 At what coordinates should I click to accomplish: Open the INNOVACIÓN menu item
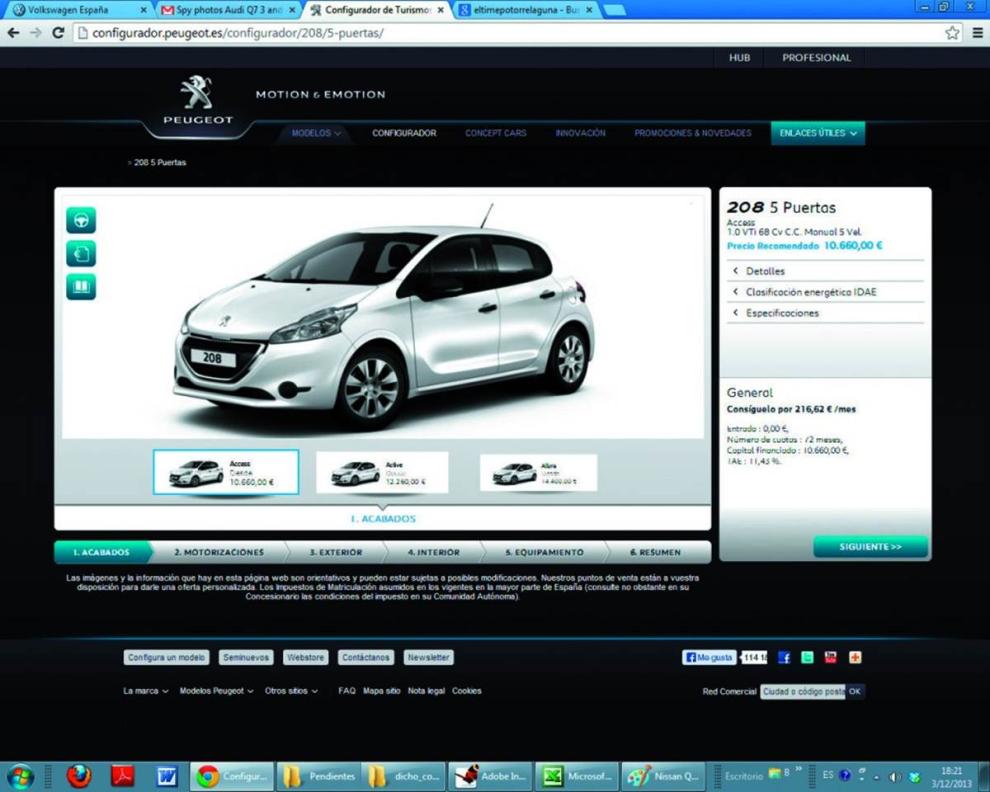pyautogui.click(x=580, y=133)
